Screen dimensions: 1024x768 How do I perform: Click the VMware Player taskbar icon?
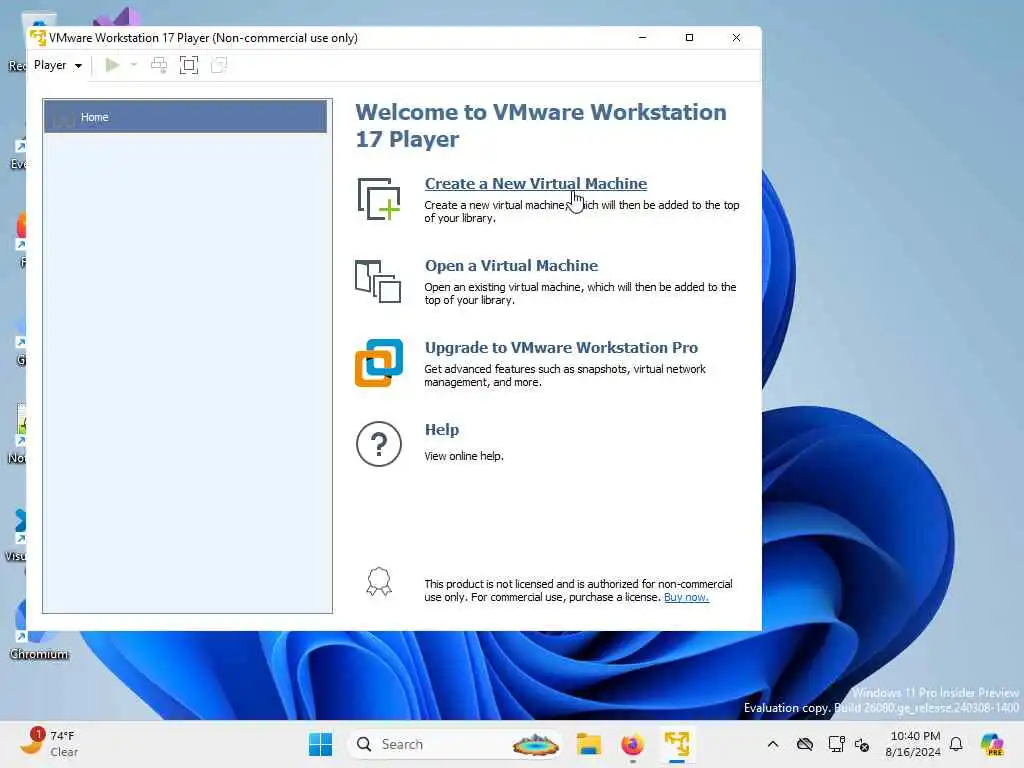tap(677, 744)
